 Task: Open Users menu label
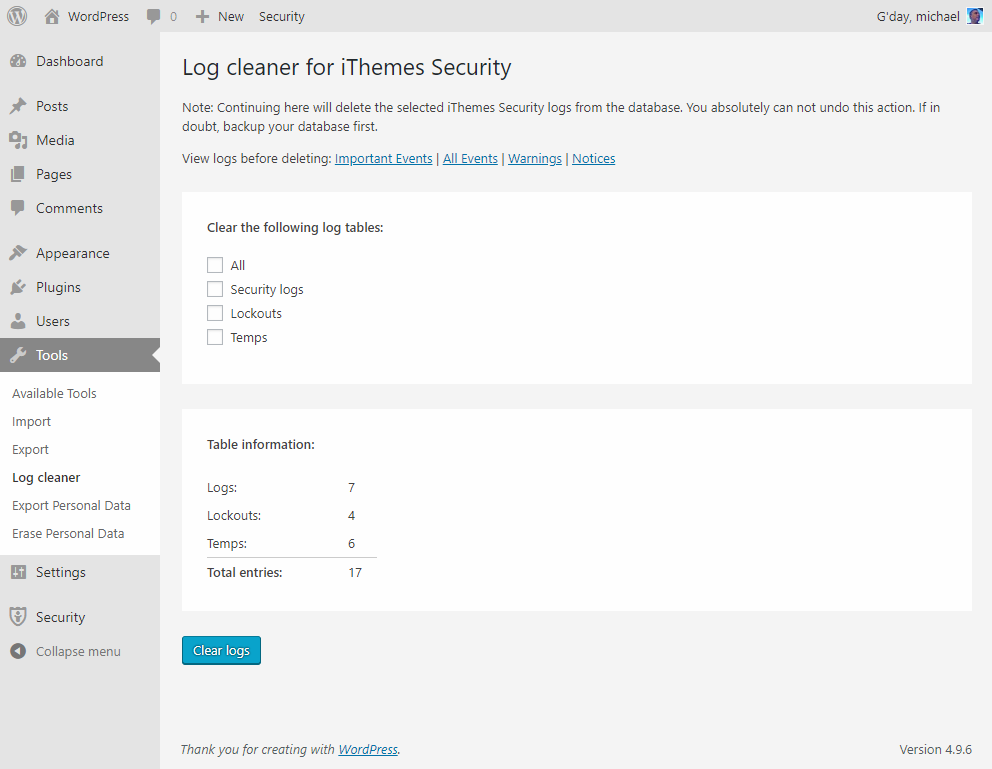pyautogui.click(x=53, y=321)
